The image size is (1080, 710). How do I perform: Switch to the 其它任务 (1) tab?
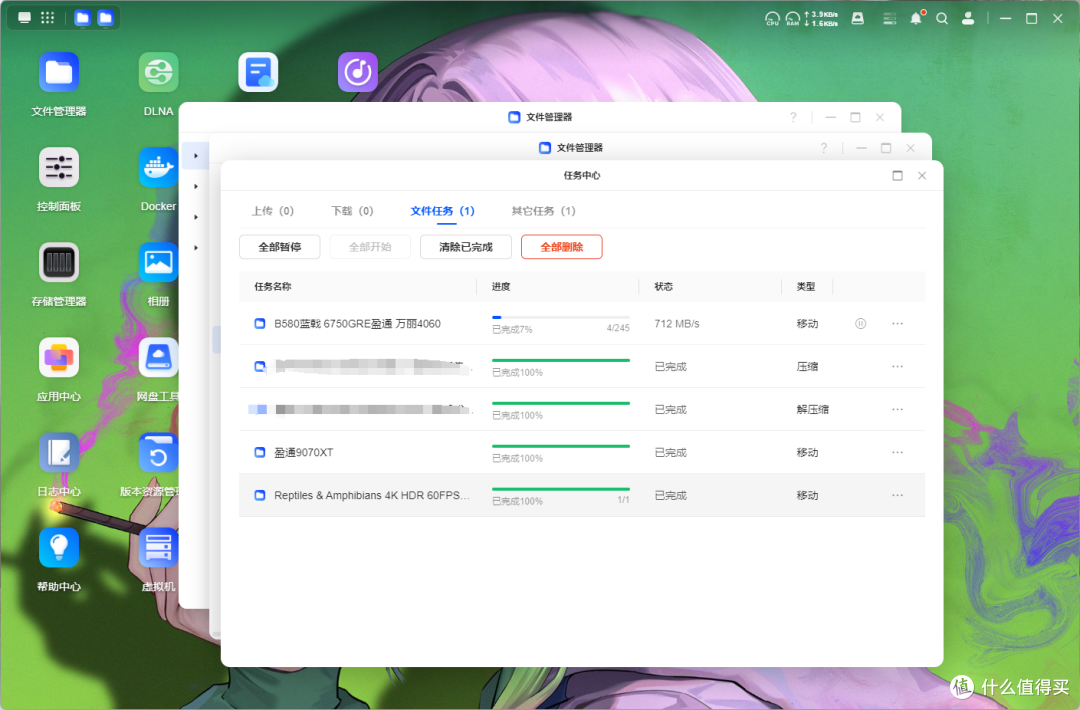(543, 211)
